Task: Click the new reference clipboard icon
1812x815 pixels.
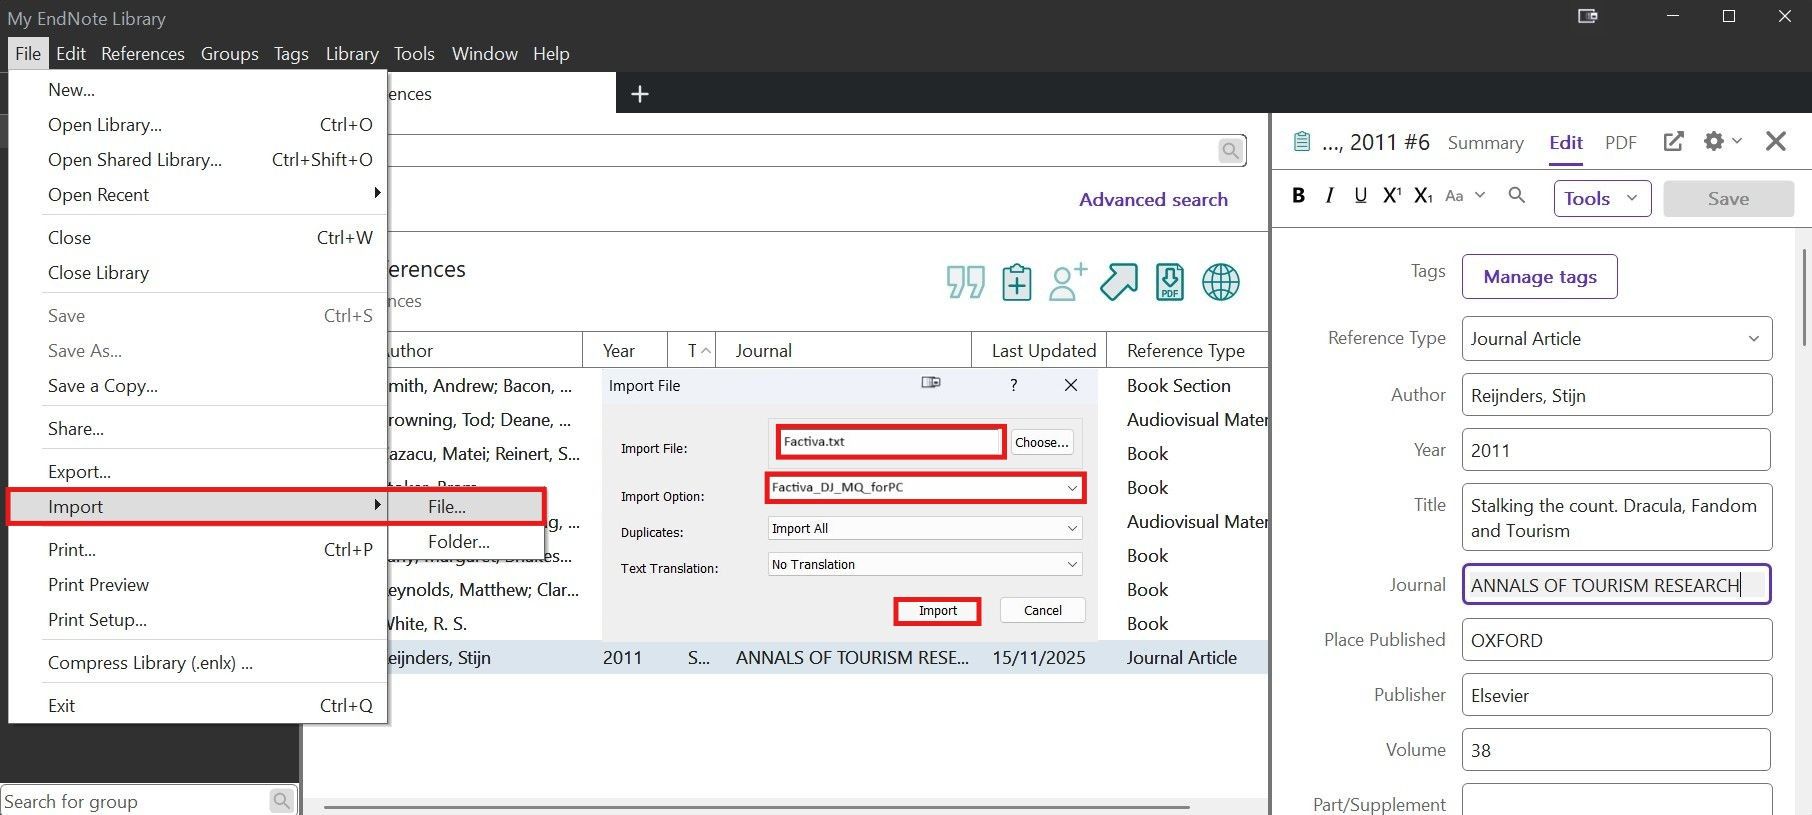Action: tap(1016, 282)
